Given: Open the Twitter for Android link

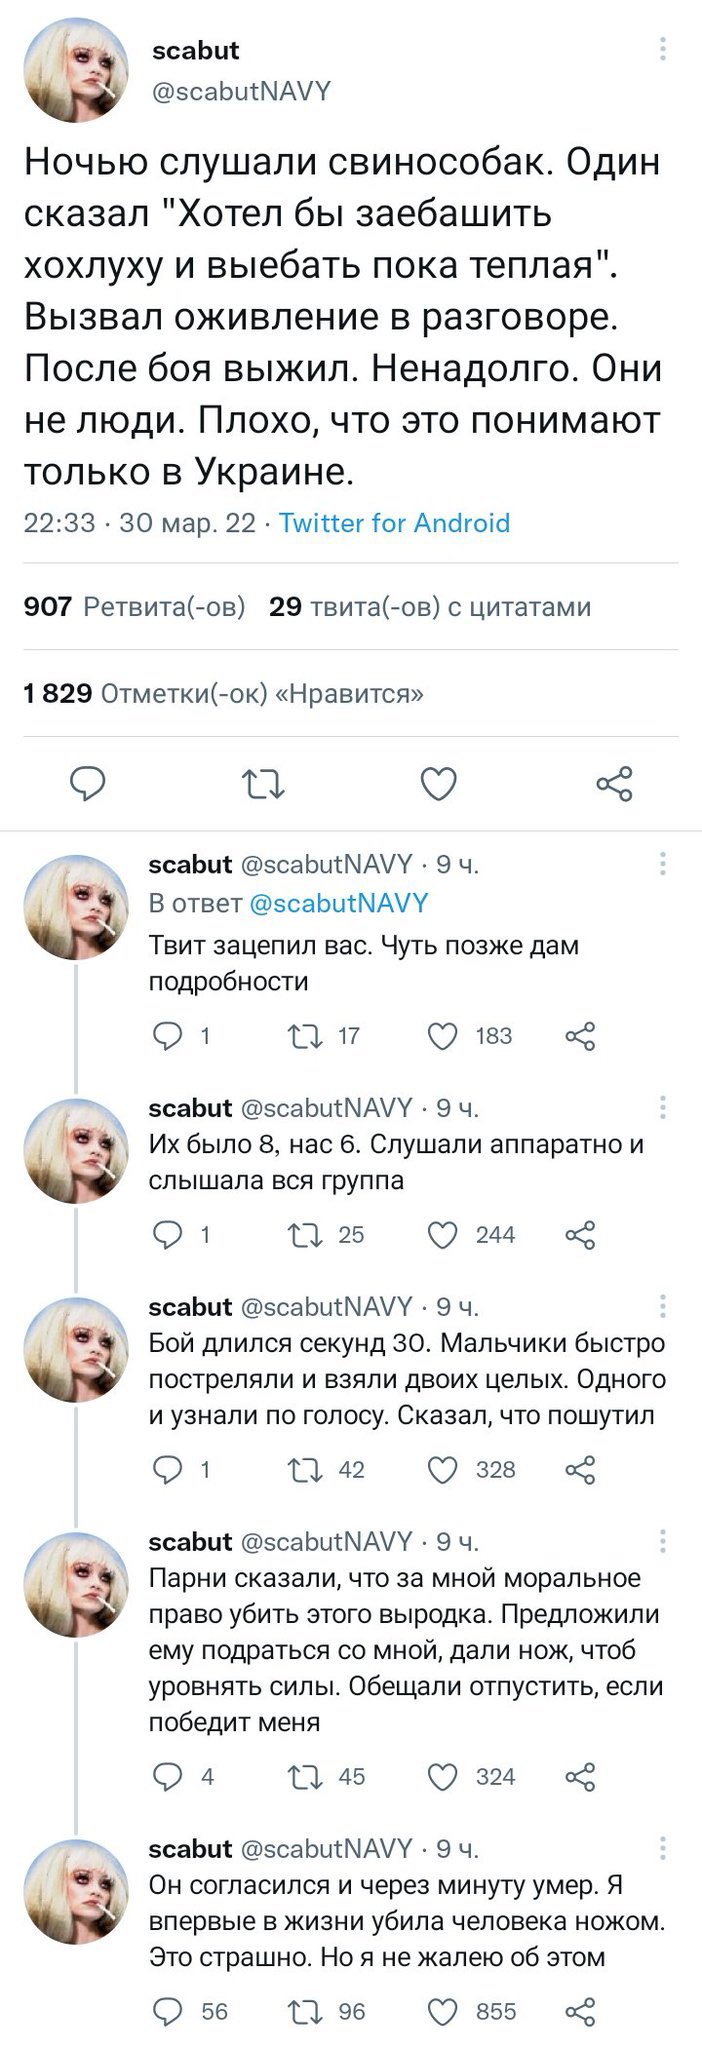Looking at the screenshot, I should pos(394,523).
